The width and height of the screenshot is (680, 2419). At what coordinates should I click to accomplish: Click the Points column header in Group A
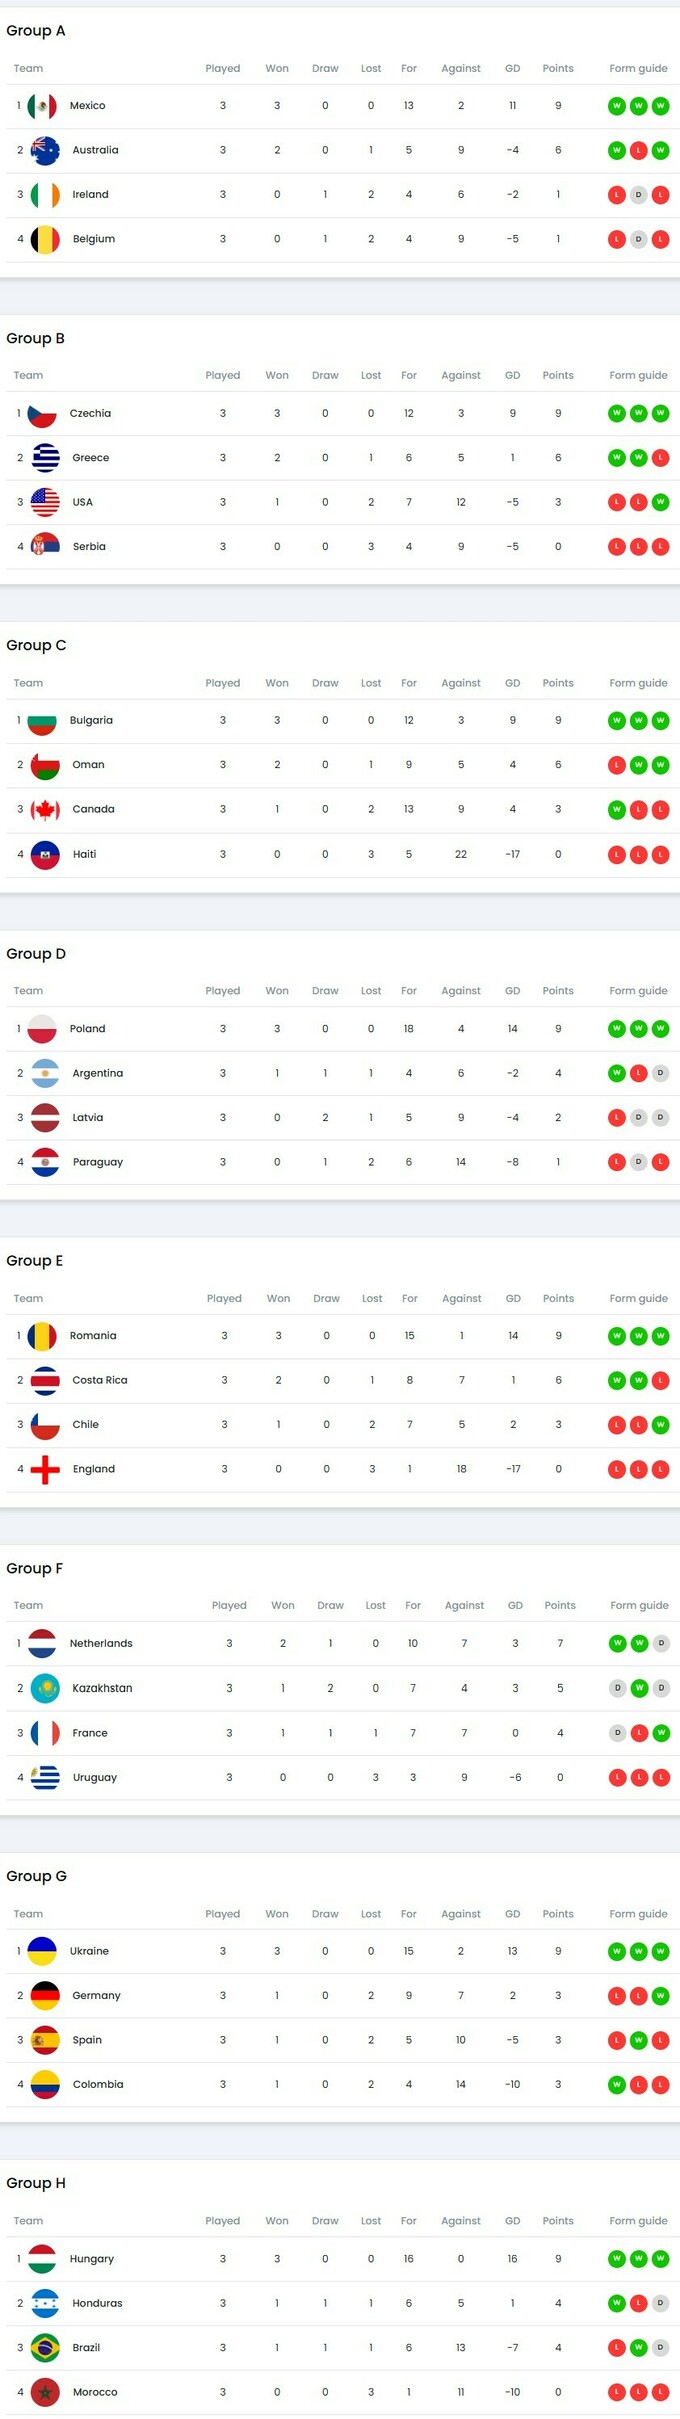tap(558, 69)
